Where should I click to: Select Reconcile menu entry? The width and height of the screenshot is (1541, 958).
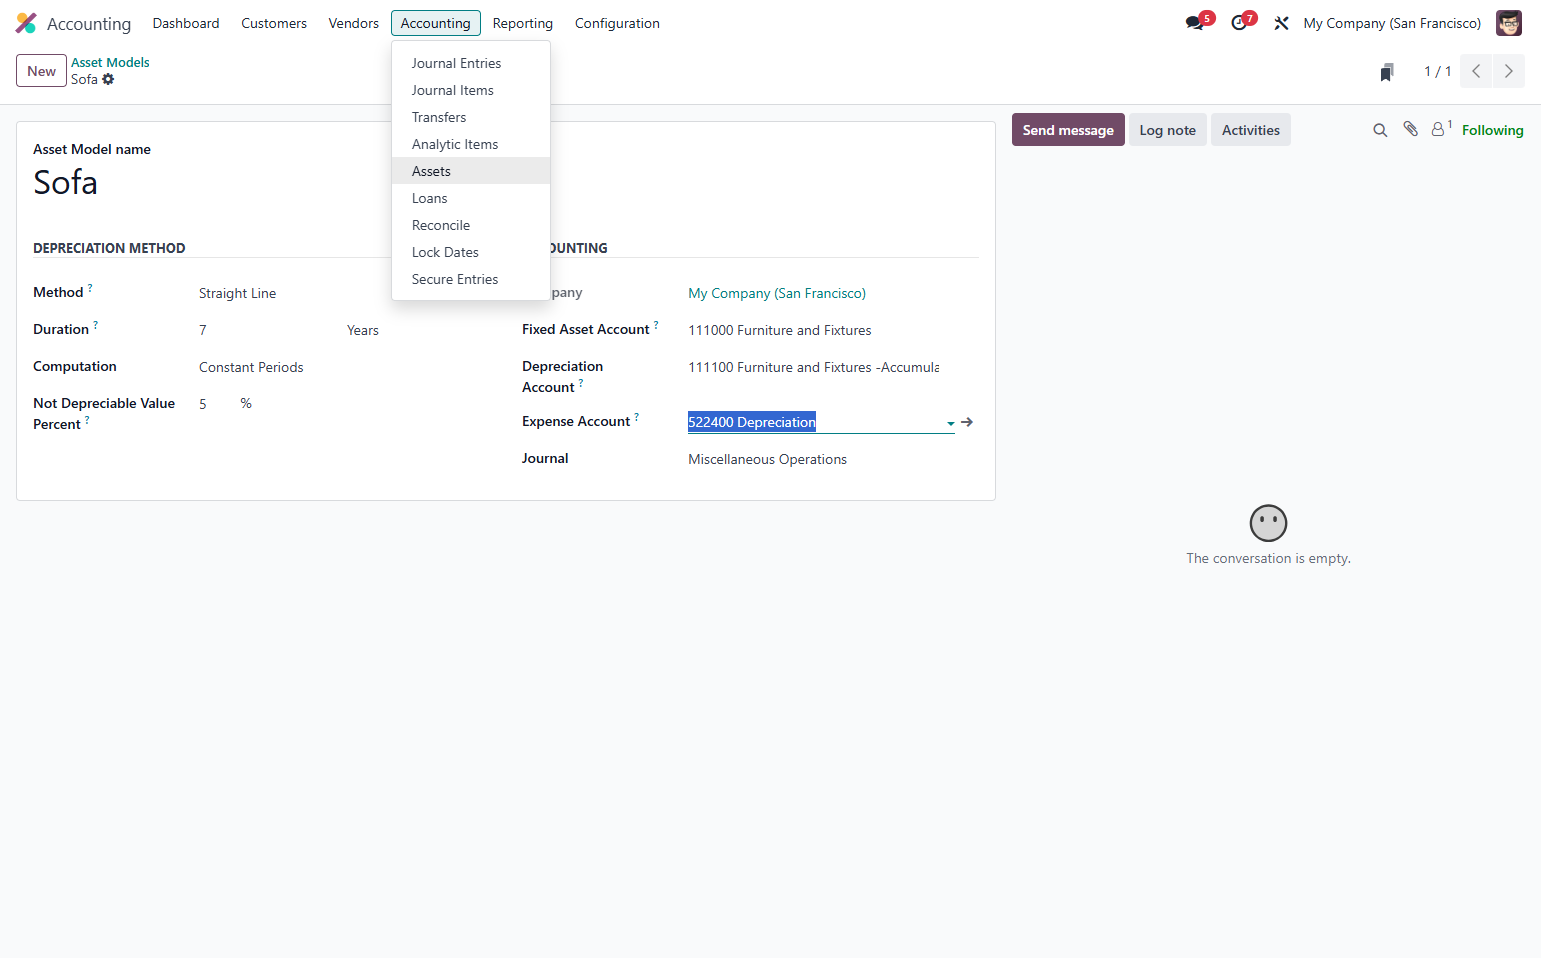coord(471,225)
